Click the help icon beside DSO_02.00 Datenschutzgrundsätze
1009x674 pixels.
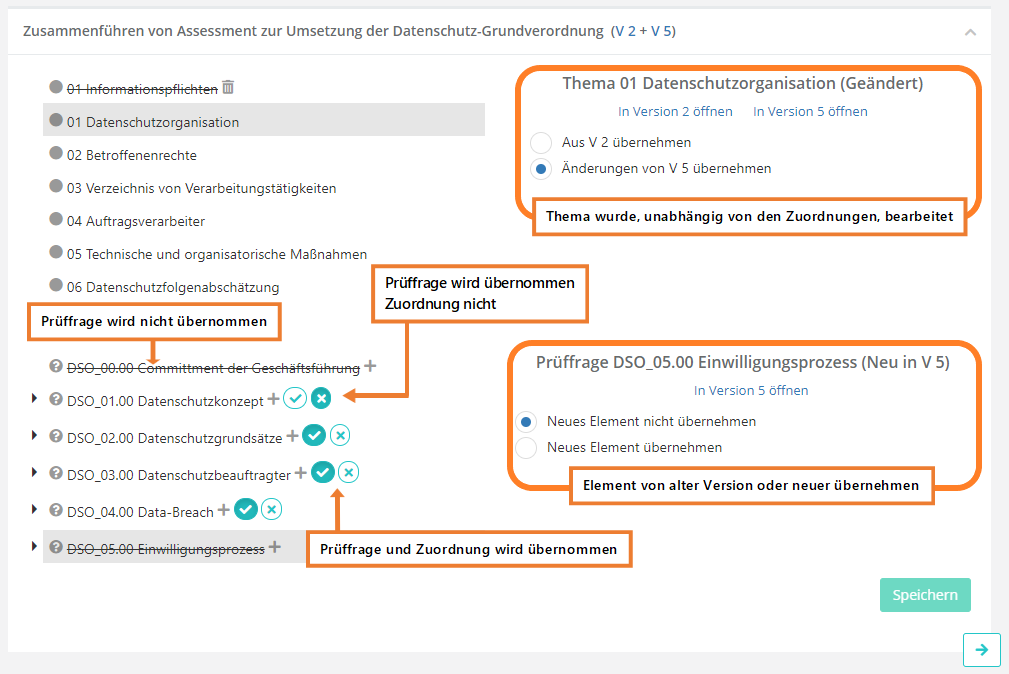tap(56, 436)
